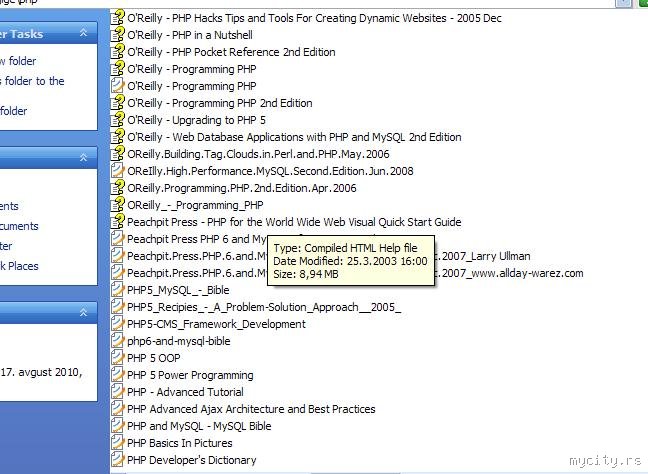Image resolution: width=648 pixels, height=474 pixels.
Task: Click the CHM icon for O'Reilly PHP Hacks Tips
Action: tap(118, 18)
